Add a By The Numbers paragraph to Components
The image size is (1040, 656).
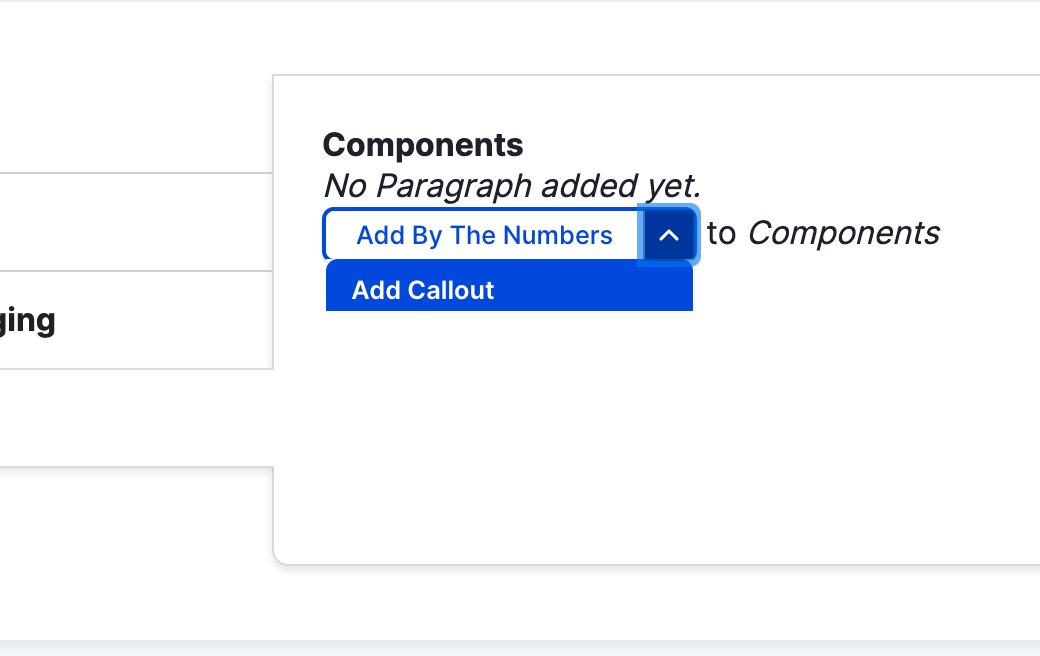[x=484, y=235]
